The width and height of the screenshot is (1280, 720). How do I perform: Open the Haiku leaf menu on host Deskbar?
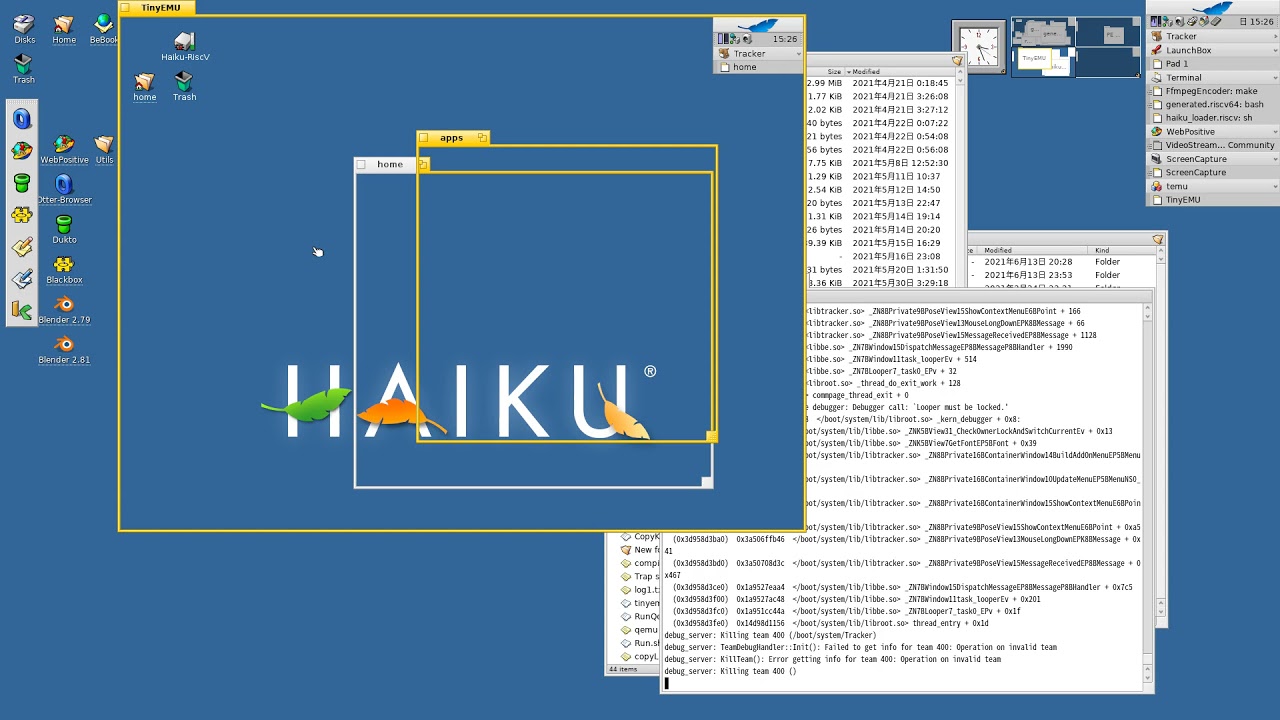point(1212,7)
